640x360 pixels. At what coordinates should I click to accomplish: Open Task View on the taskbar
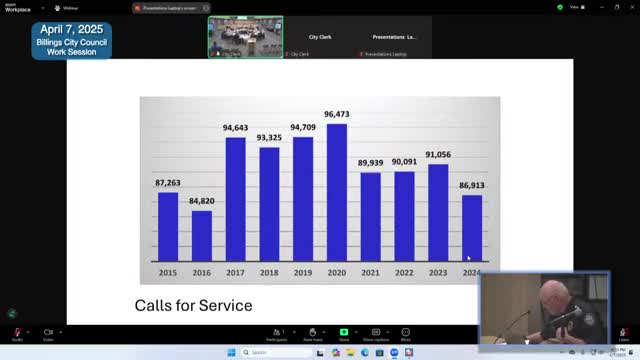coord(320,353)
